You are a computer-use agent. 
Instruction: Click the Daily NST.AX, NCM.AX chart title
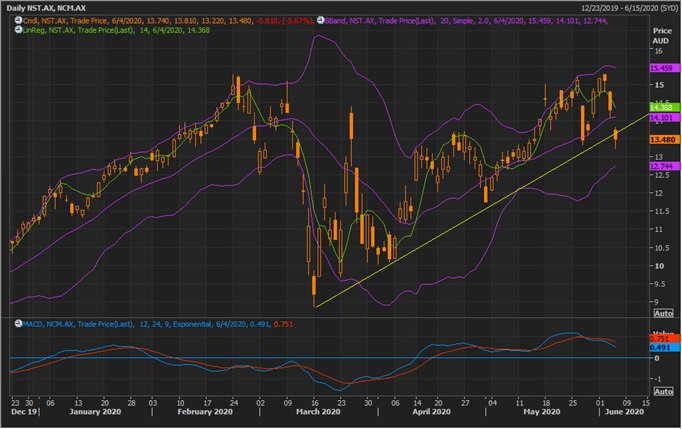(x=46, y=8)
